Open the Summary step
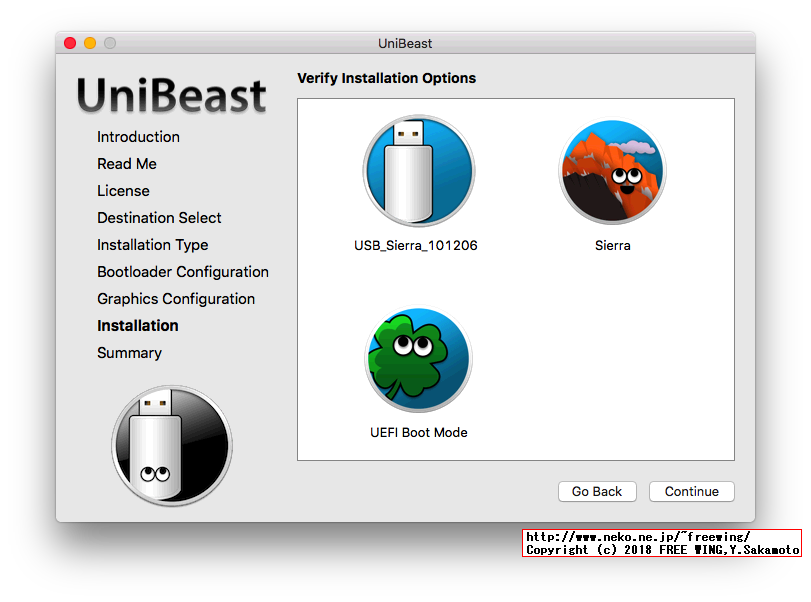Viewport: 811px width, 602px height. 129,352
